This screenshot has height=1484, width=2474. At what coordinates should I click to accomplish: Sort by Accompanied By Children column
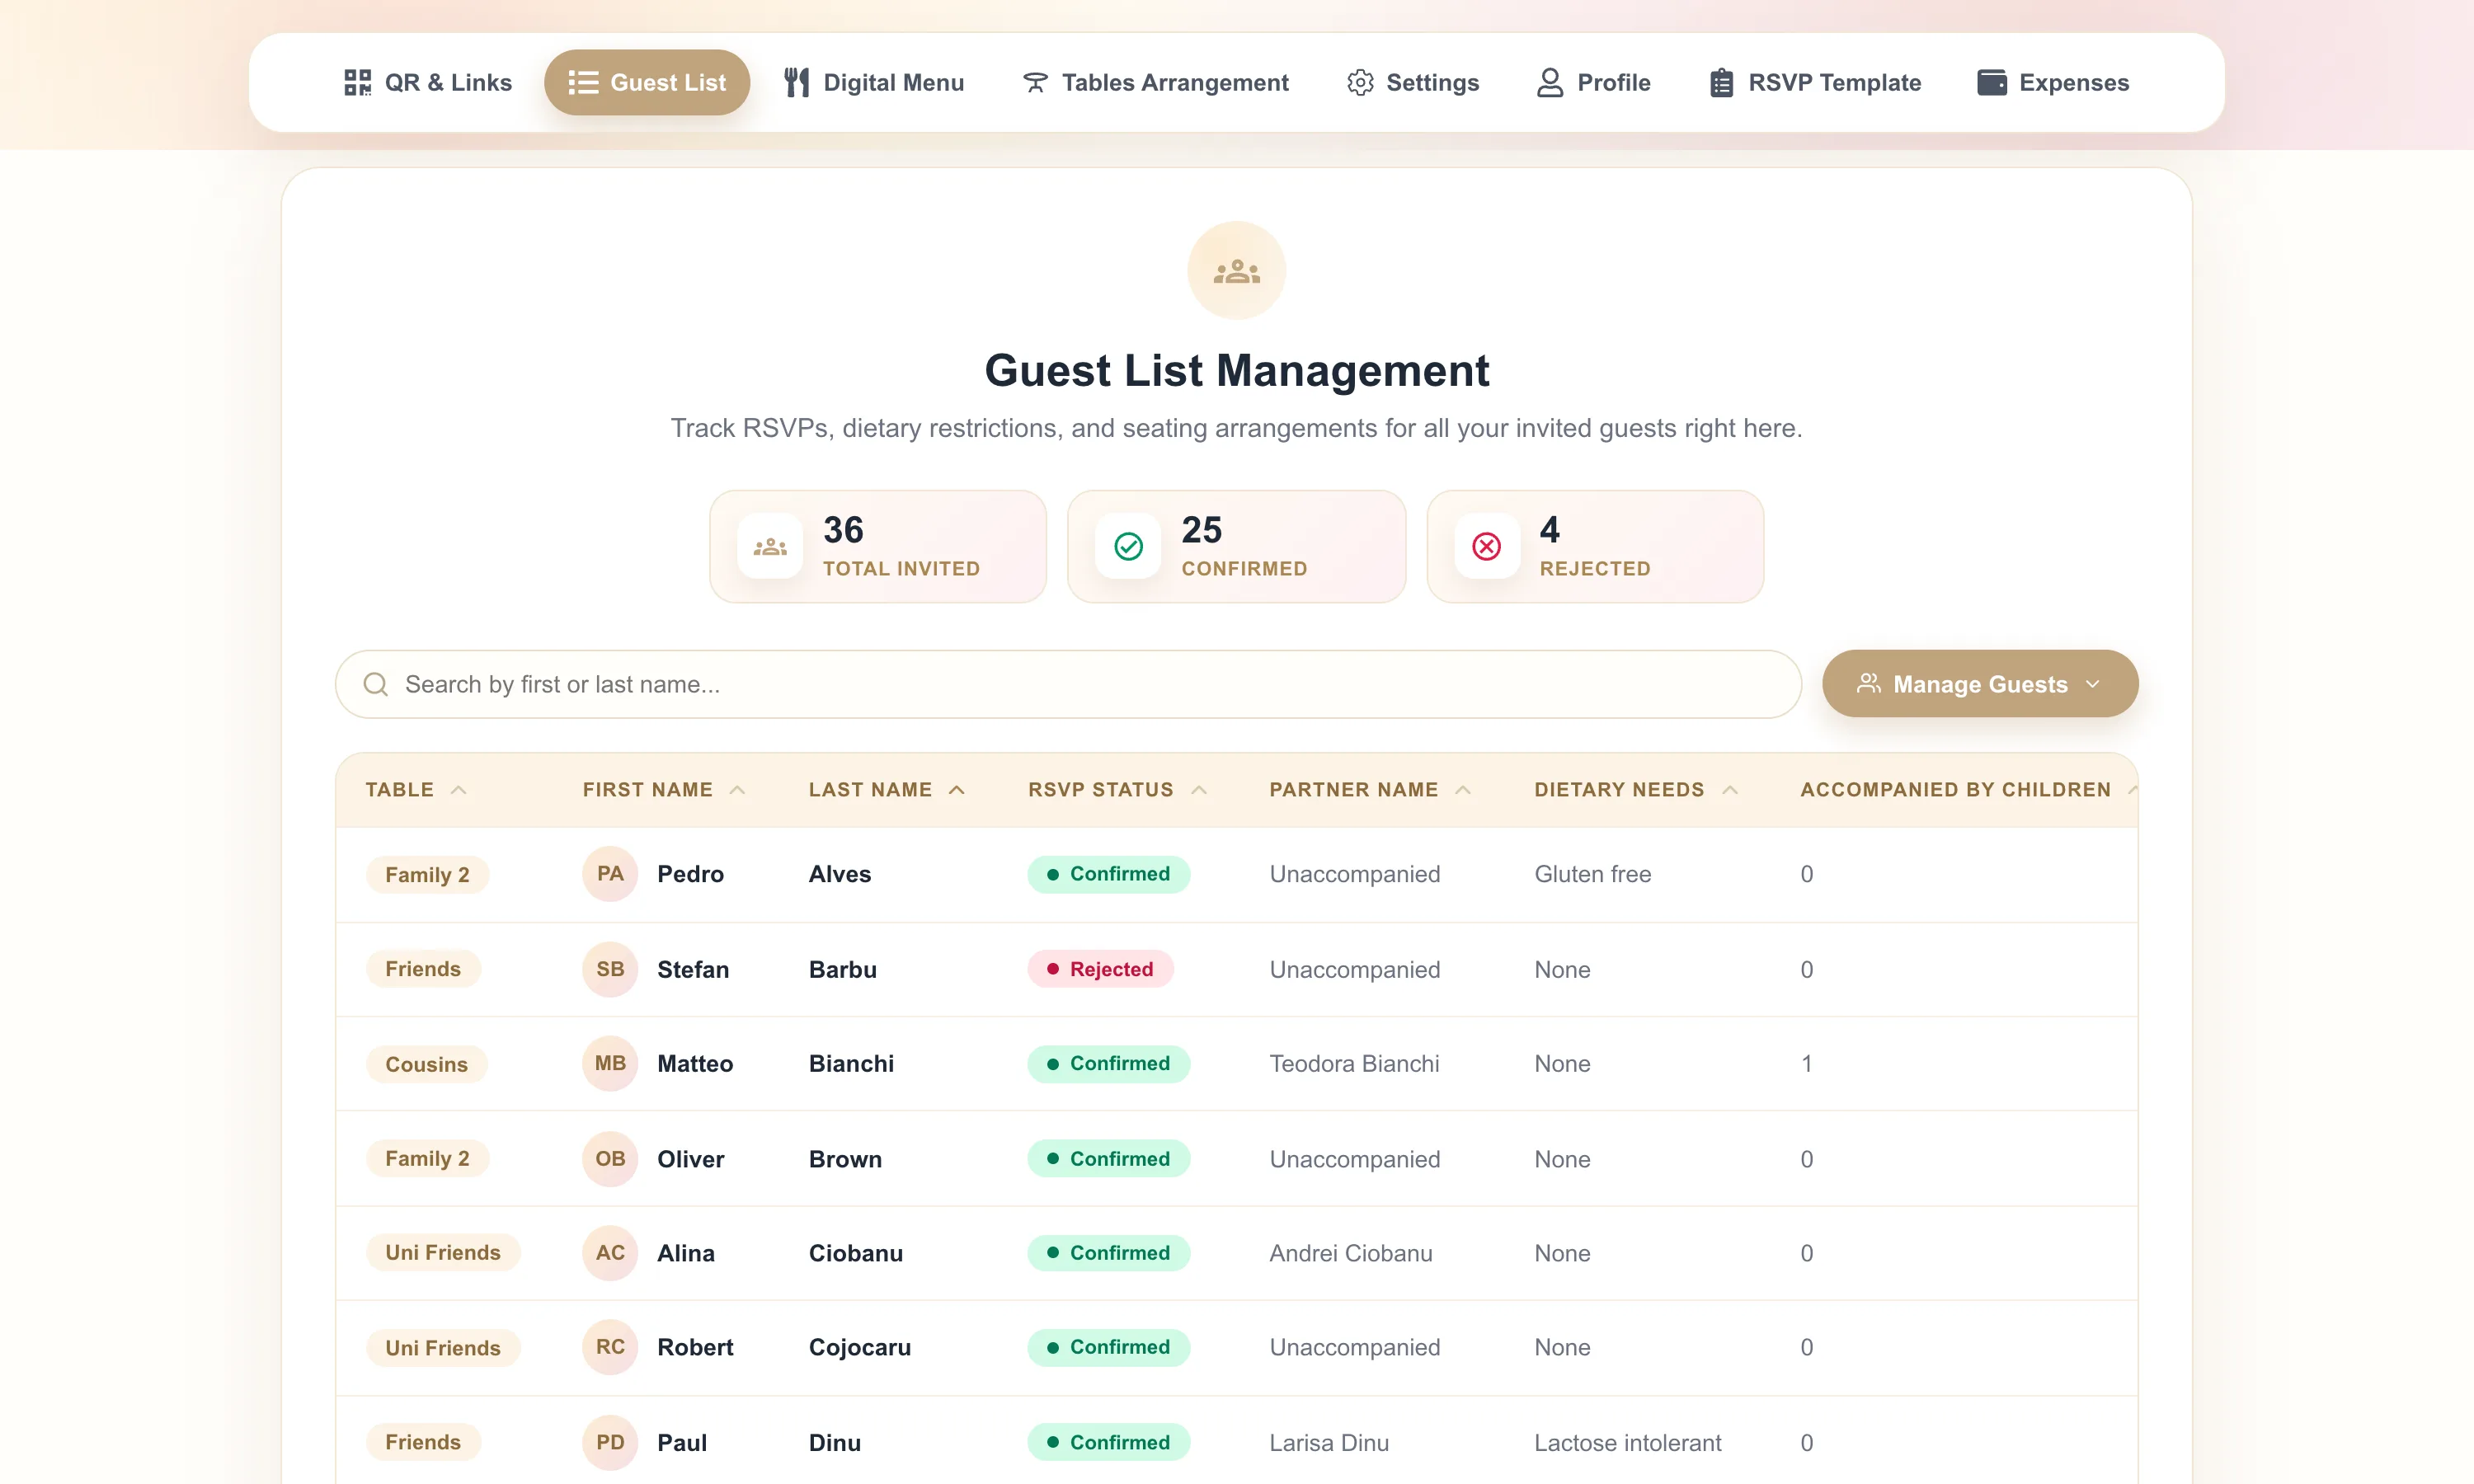coord(1968,789)
